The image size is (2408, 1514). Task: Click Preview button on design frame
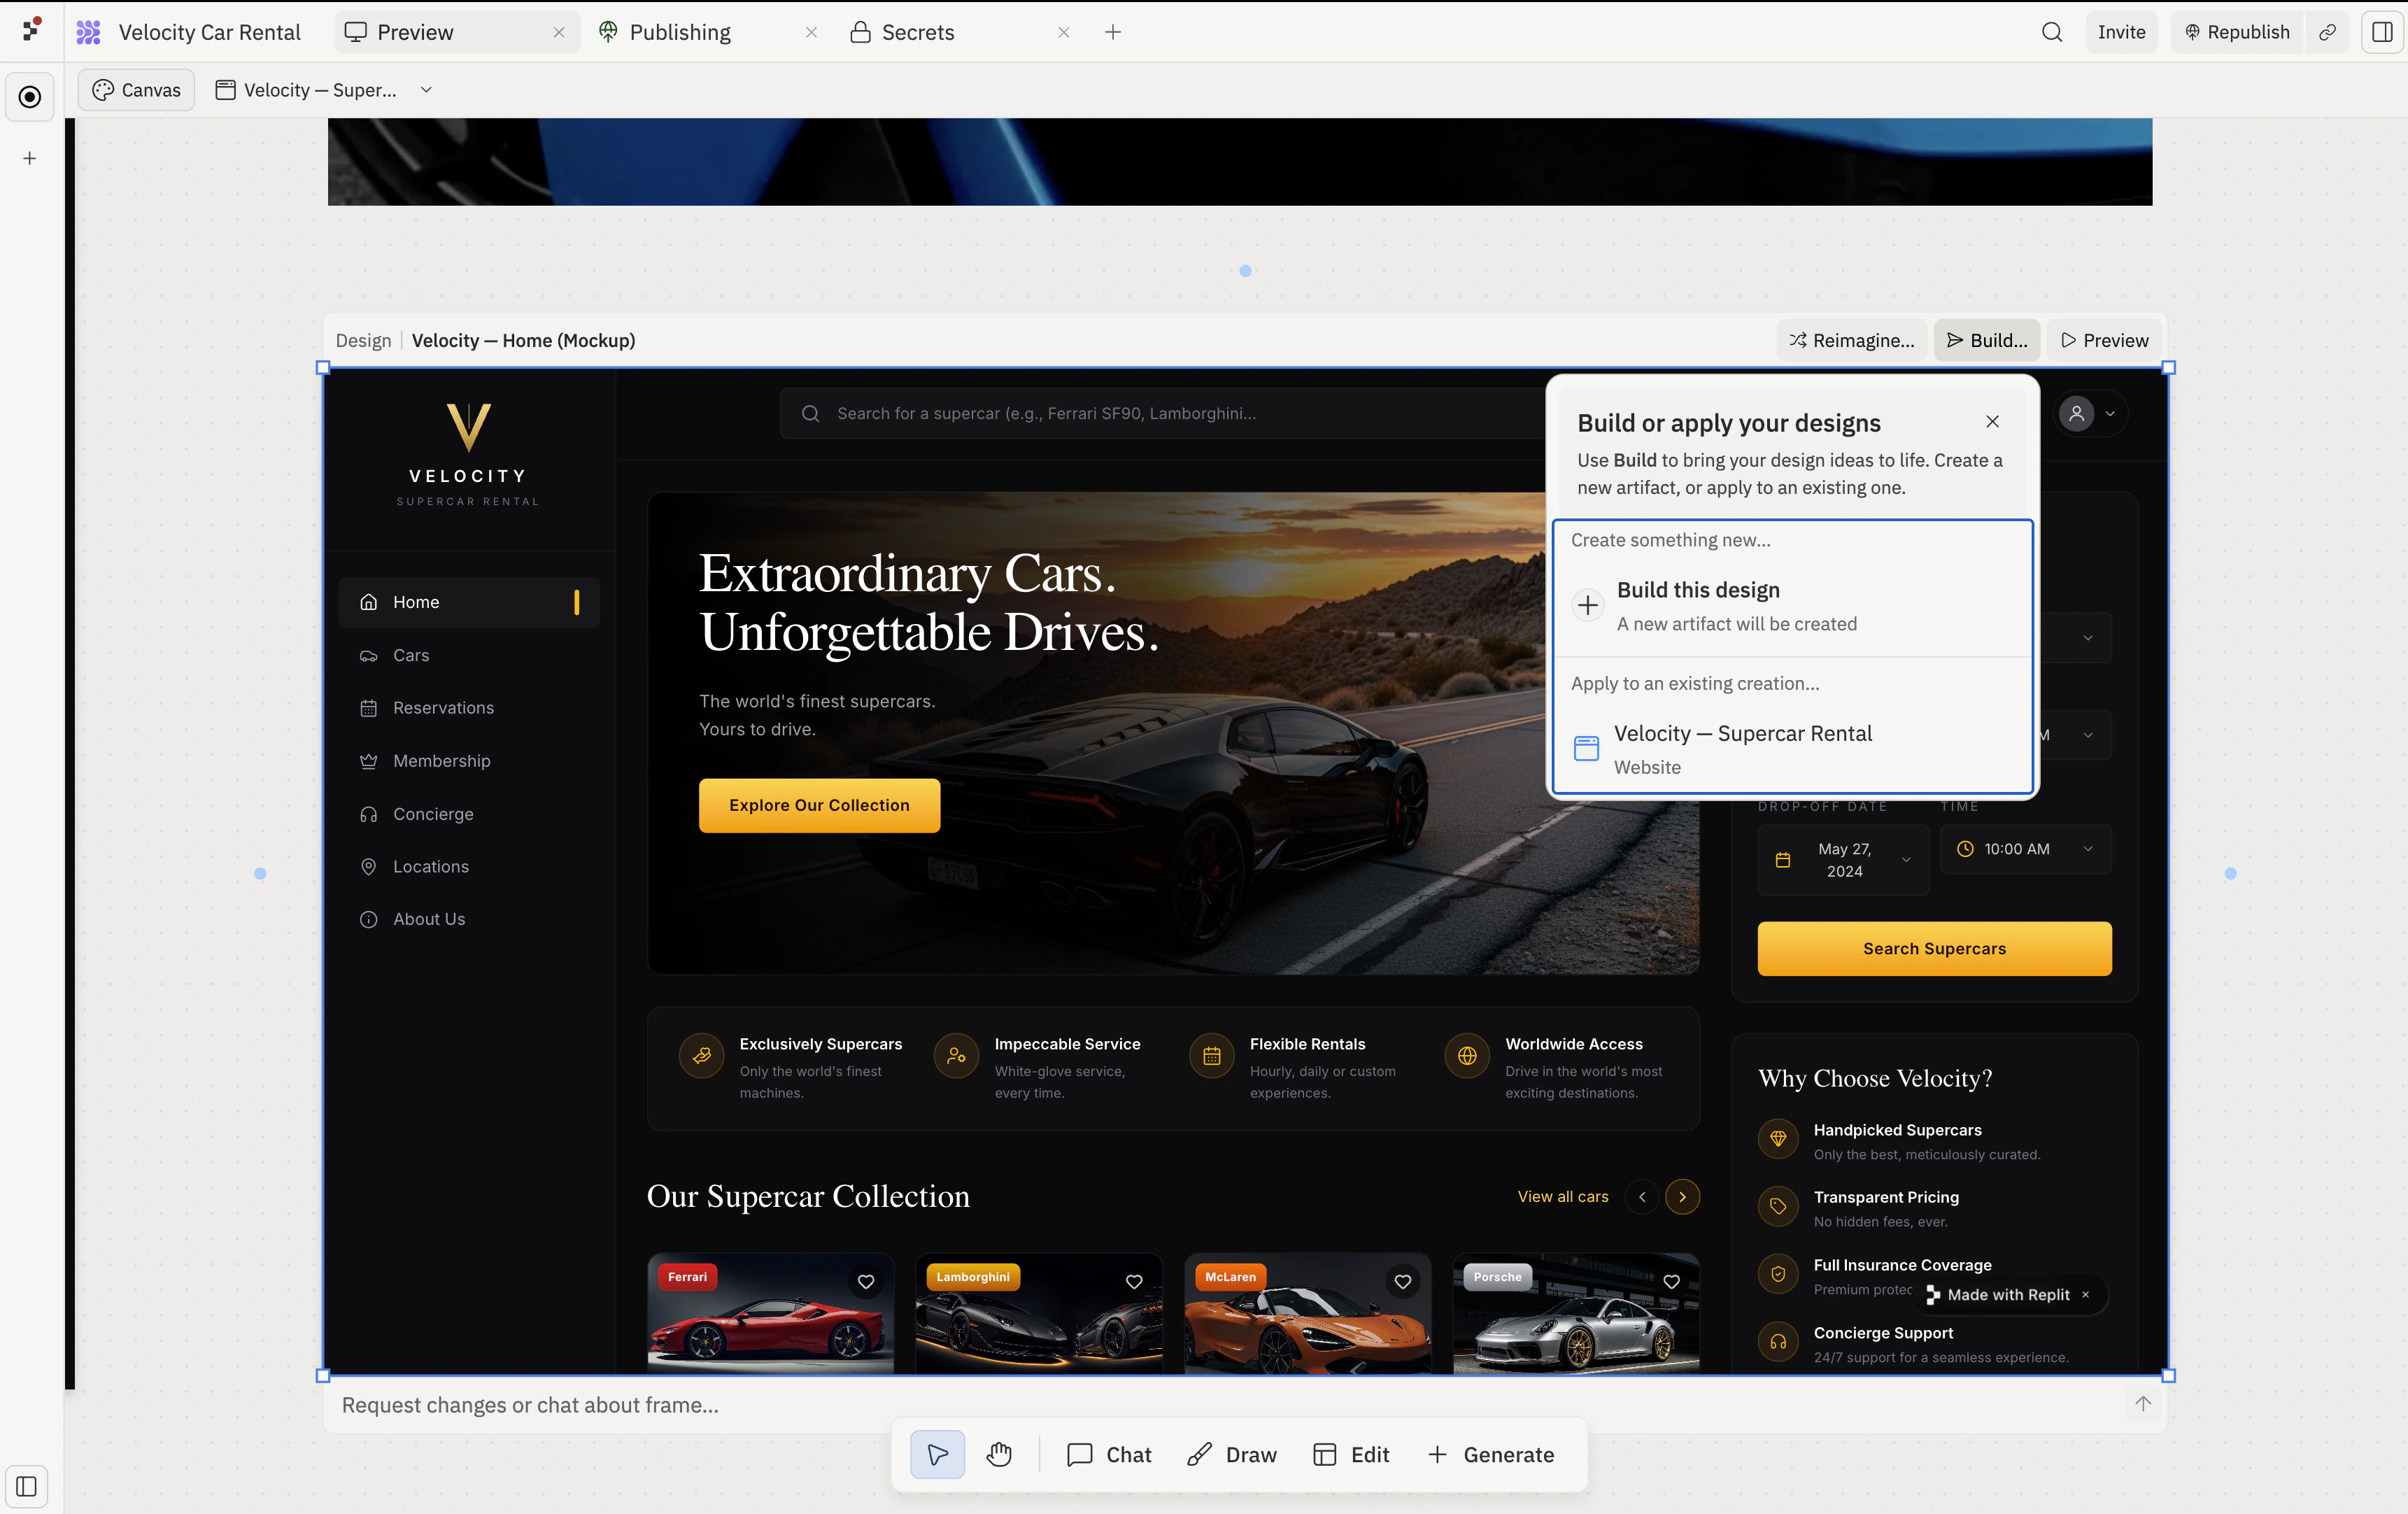[2104, 340]
